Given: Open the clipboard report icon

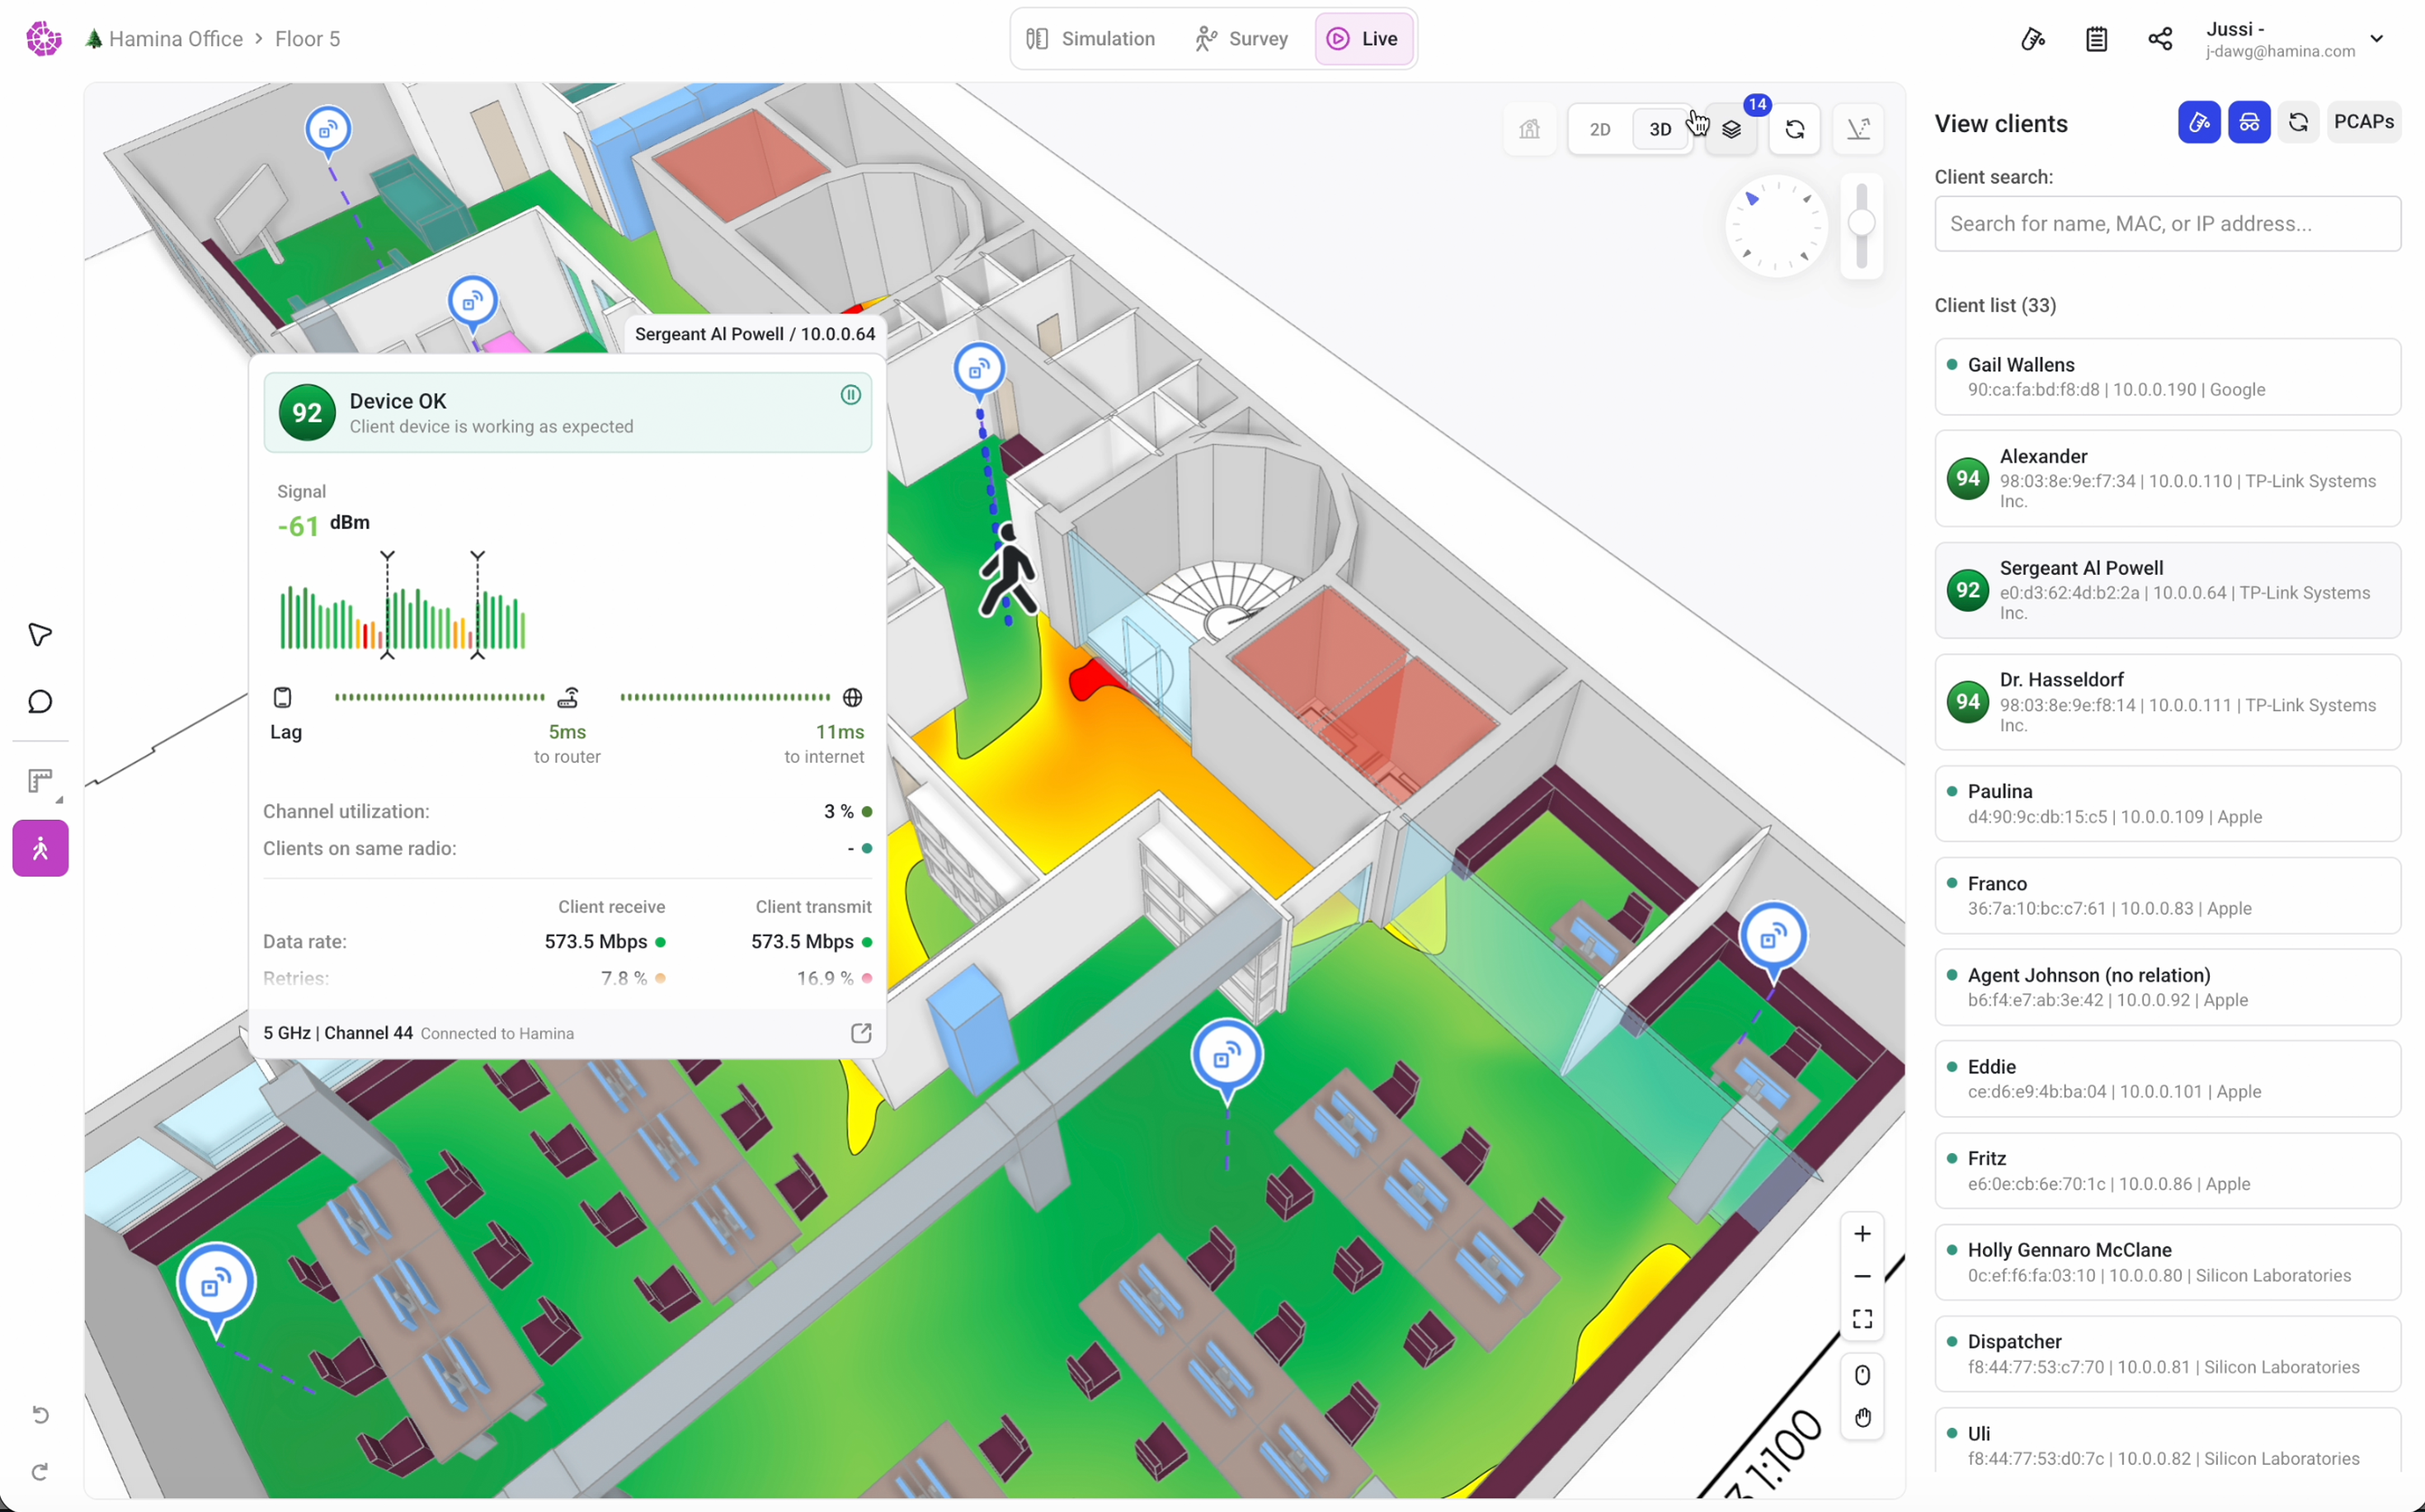Looking at the screenshot, I should pos(2097,39).
